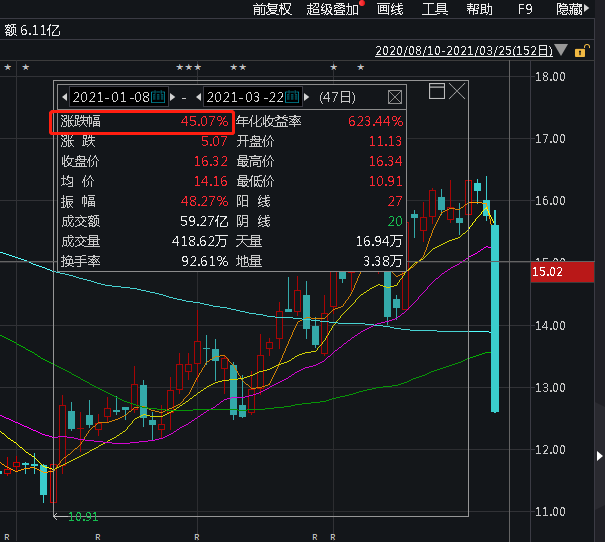Viewport: 605px width, 542px height.
Task: Select the 振幅 value 48.27%
Action: click(204, 201)
